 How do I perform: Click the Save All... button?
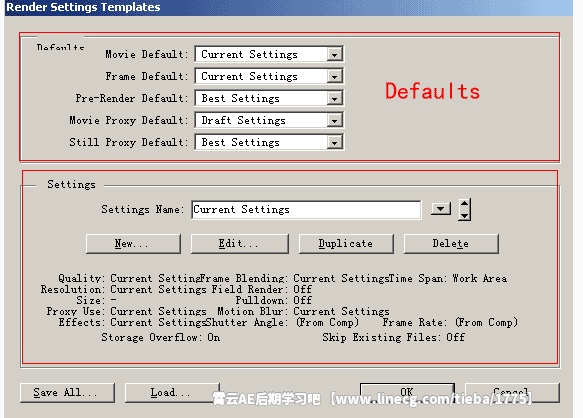(x=67, y=393)
